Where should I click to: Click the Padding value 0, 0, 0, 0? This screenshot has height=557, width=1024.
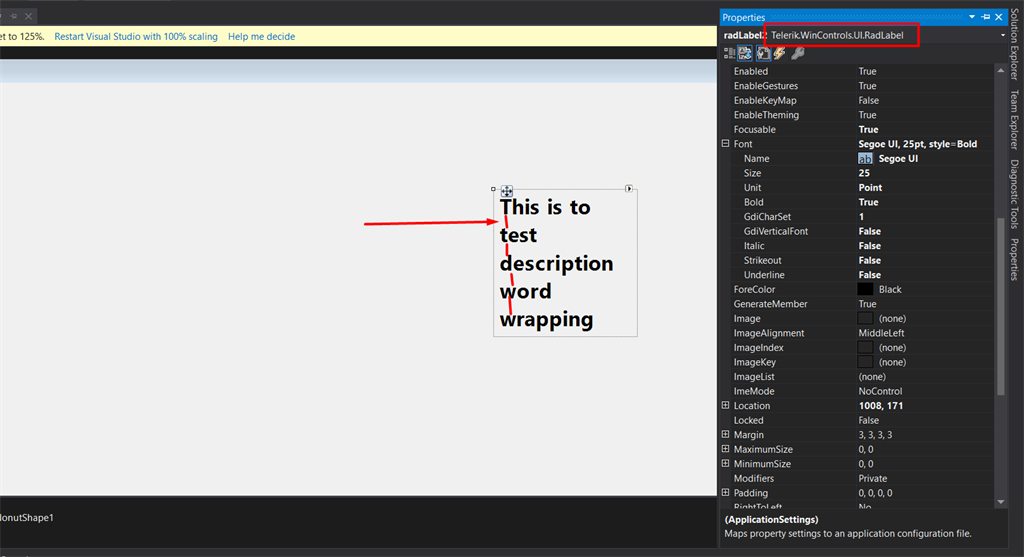(875, 493)
